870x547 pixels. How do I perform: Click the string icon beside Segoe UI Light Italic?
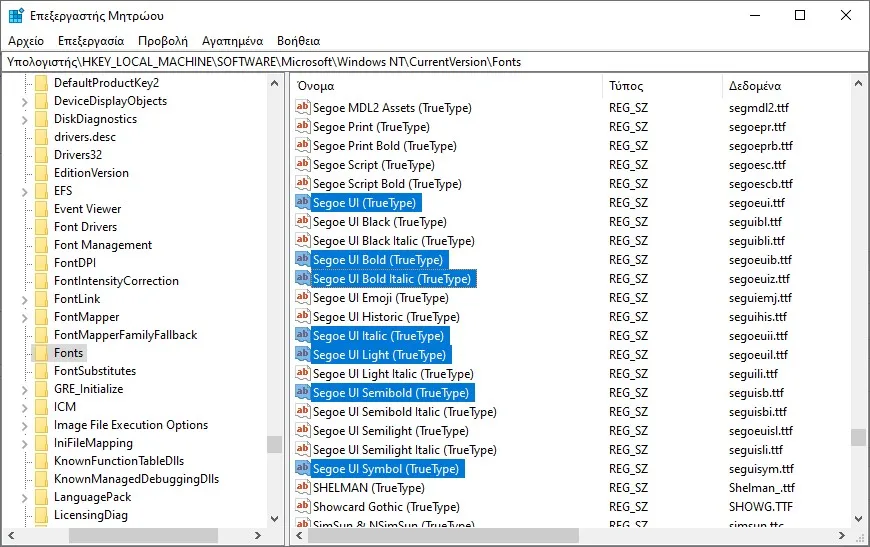302,373
